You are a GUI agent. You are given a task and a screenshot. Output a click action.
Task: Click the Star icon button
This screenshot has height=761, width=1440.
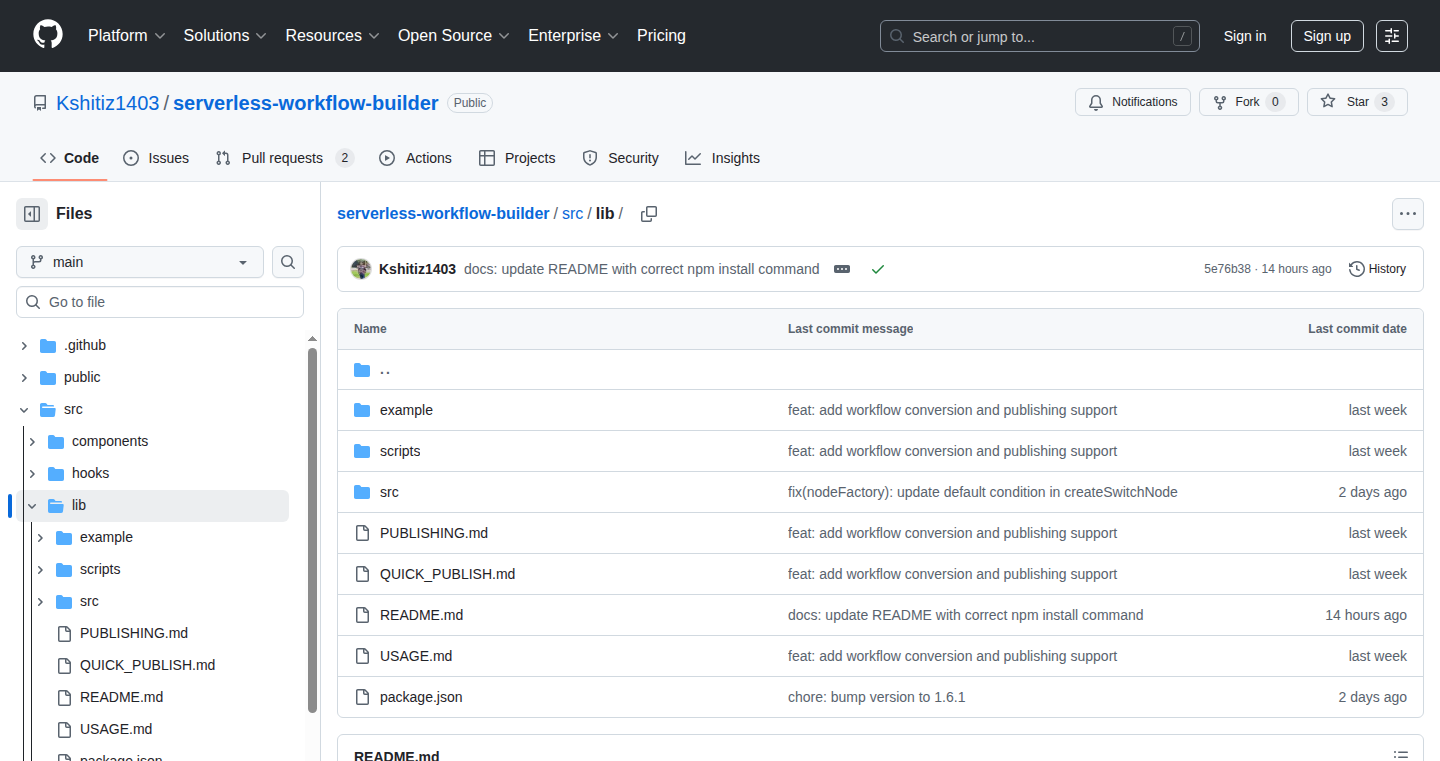[x=1357, y=102]
